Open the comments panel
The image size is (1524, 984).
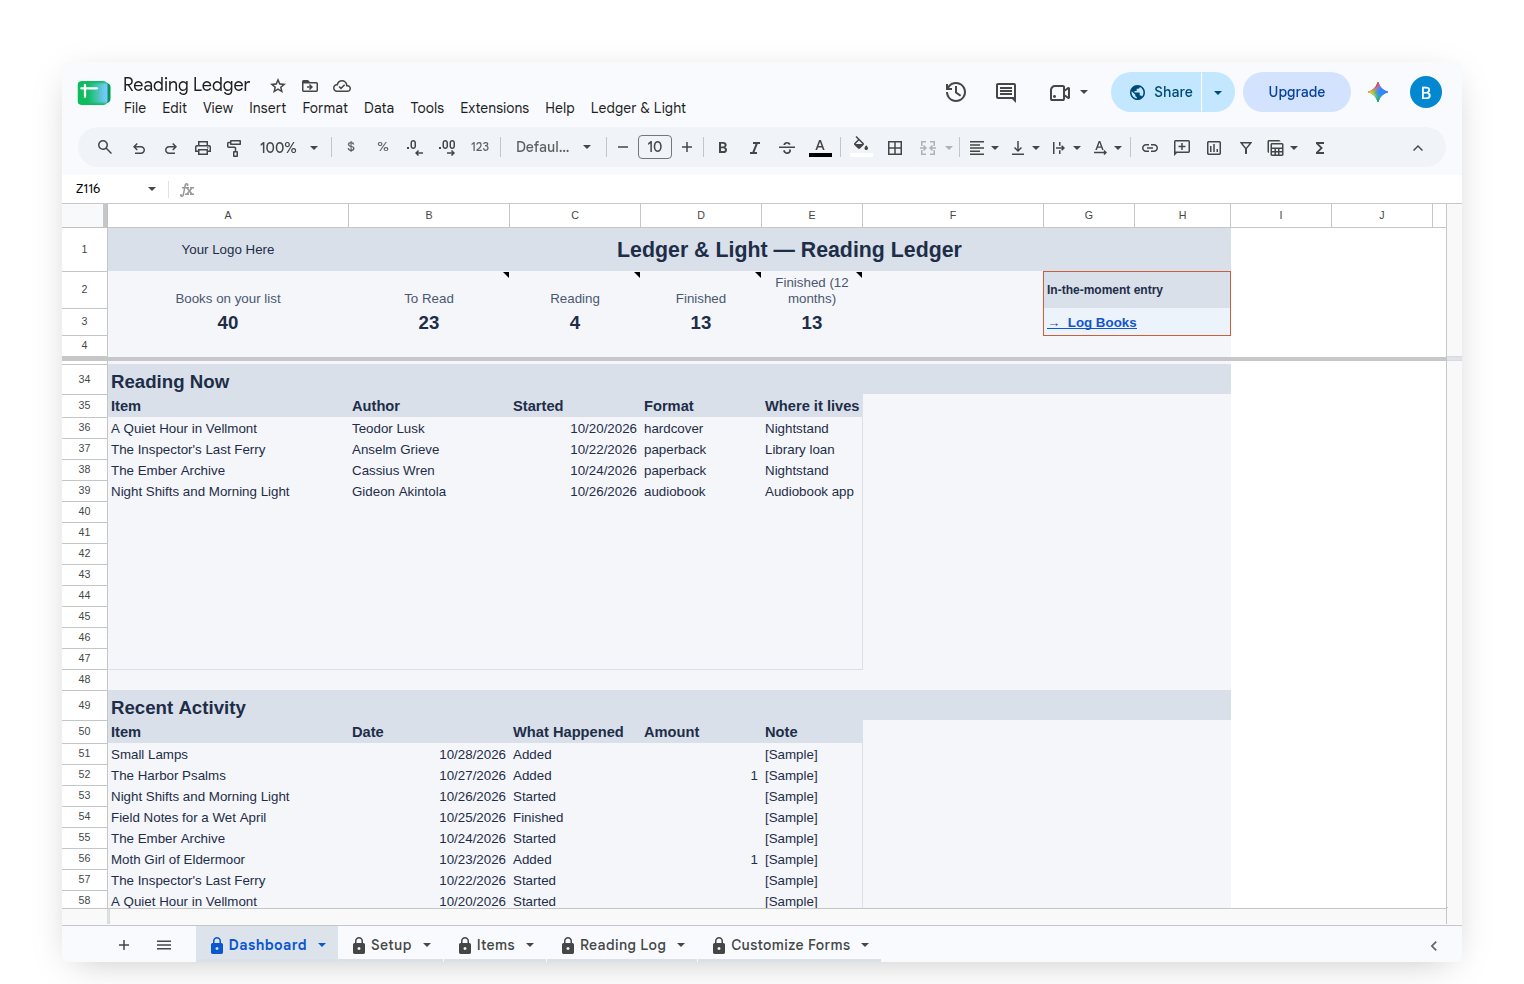(x=1006, y=92)
